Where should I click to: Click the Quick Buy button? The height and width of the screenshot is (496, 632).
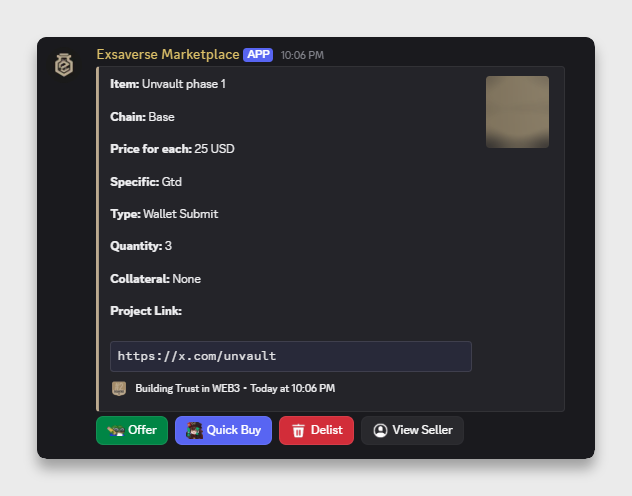pos(223,430)
